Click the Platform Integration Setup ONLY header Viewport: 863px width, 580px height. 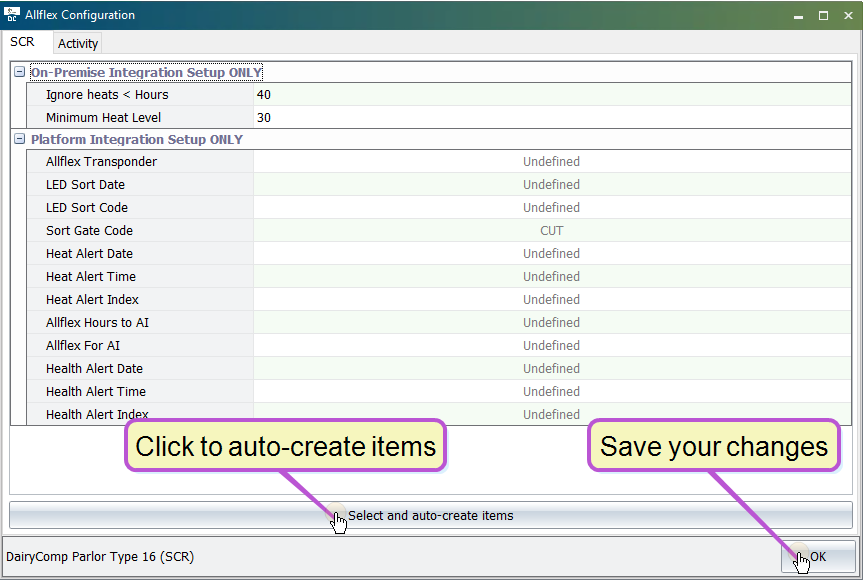pos(136,140)
